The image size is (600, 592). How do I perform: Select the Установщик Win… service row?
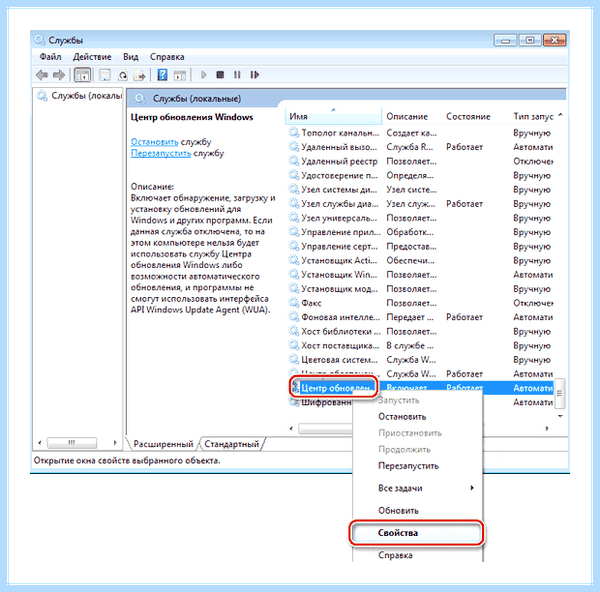pyautogui.click(x=421, y=274)
